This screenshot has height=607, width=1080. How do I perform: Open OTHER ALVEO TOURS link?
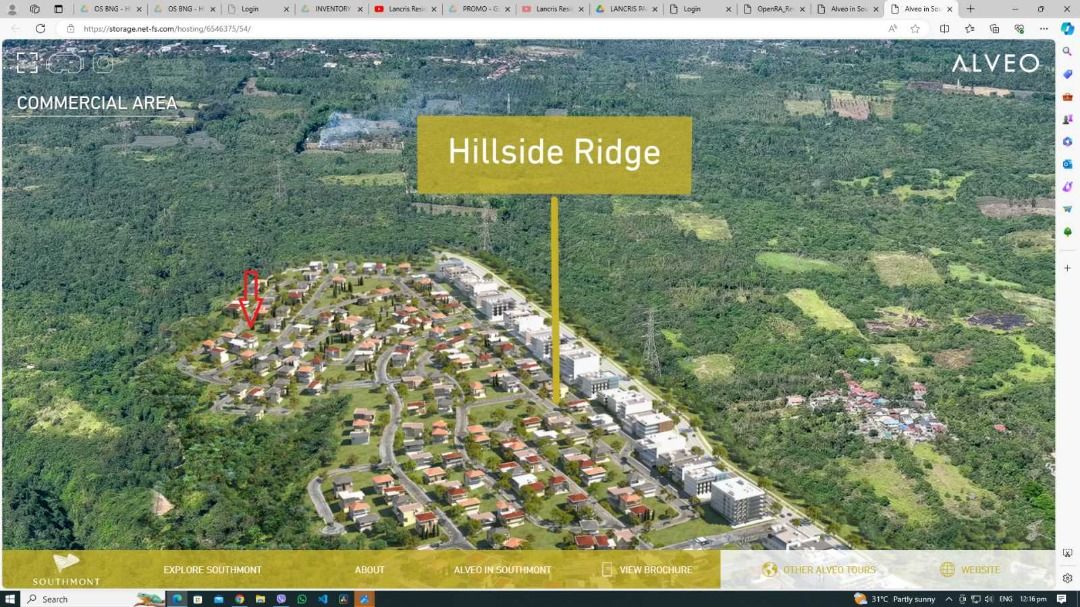click(x=829, y=570)
